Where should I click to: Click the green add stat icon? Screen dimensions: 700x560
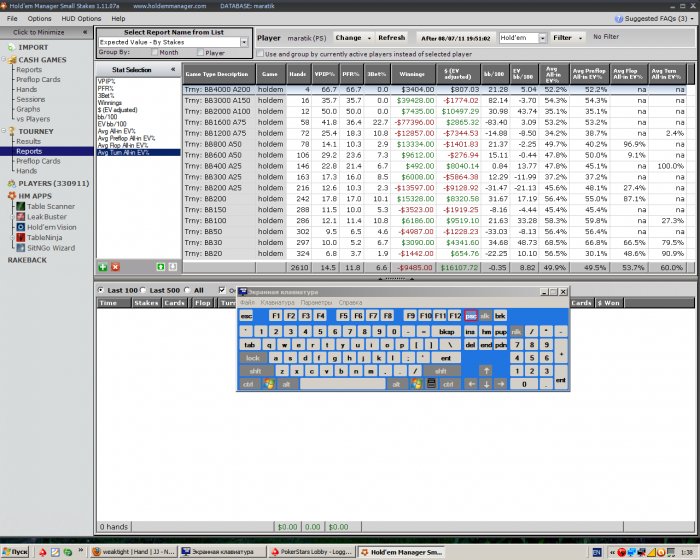pyautogui.click(x=102, y=267)
